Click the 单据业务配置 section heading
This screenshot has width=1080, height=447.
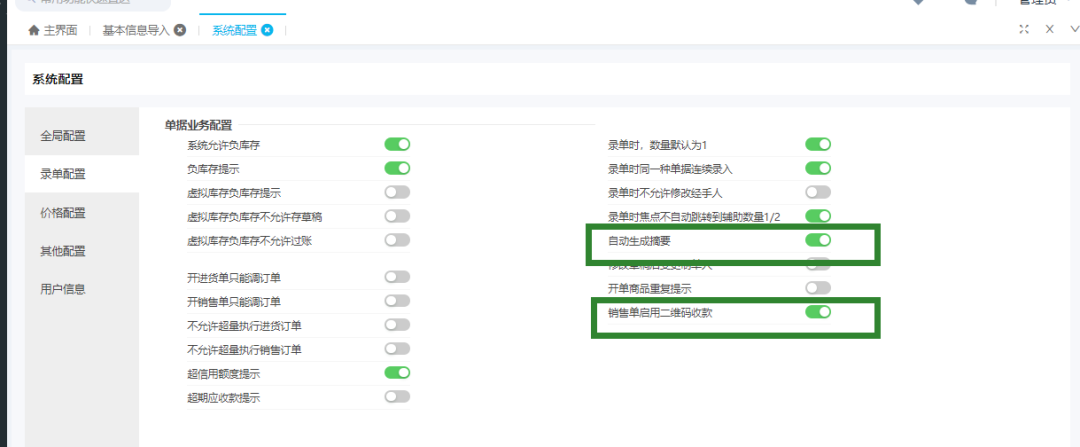[x=198, y=125]
